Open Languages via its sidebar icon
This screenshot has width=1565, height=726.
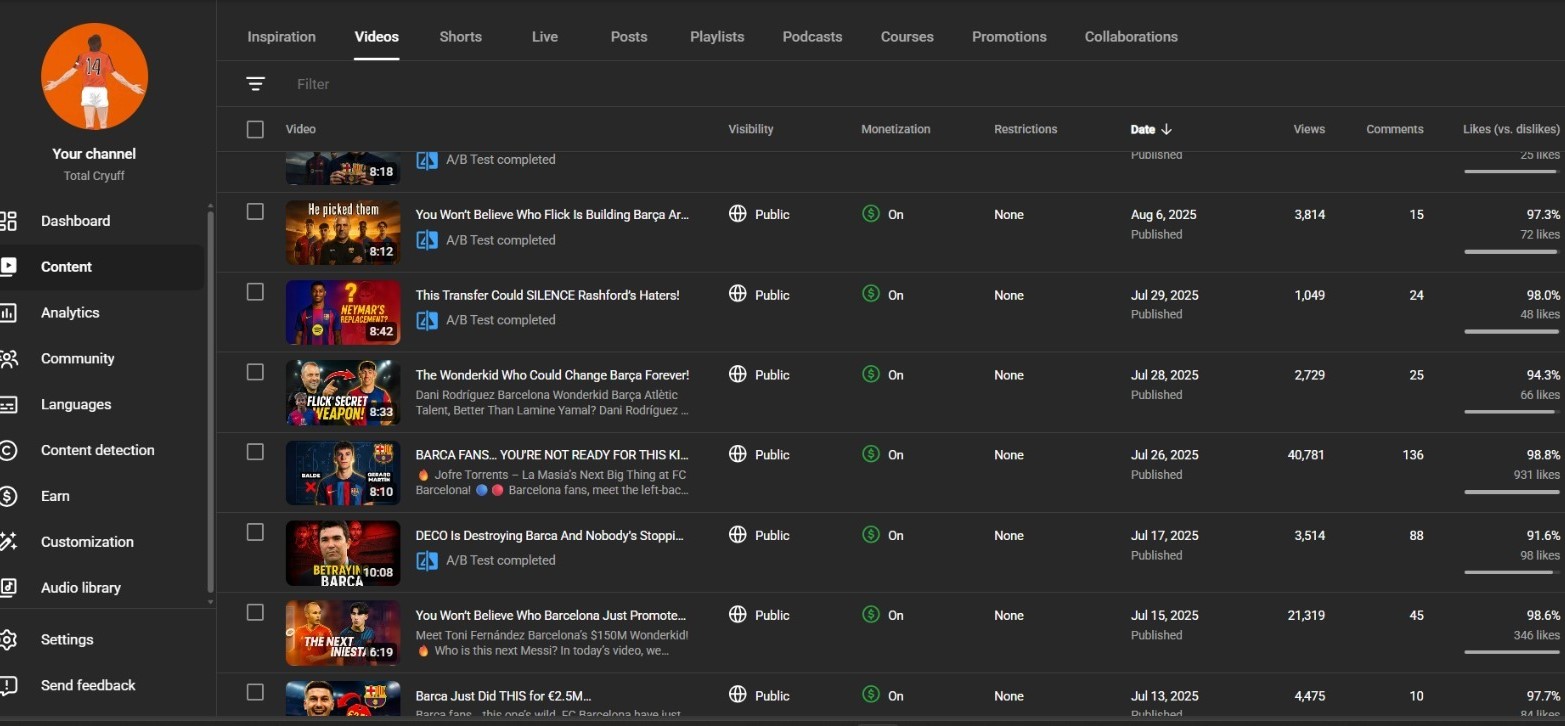[x=8, y=405]
